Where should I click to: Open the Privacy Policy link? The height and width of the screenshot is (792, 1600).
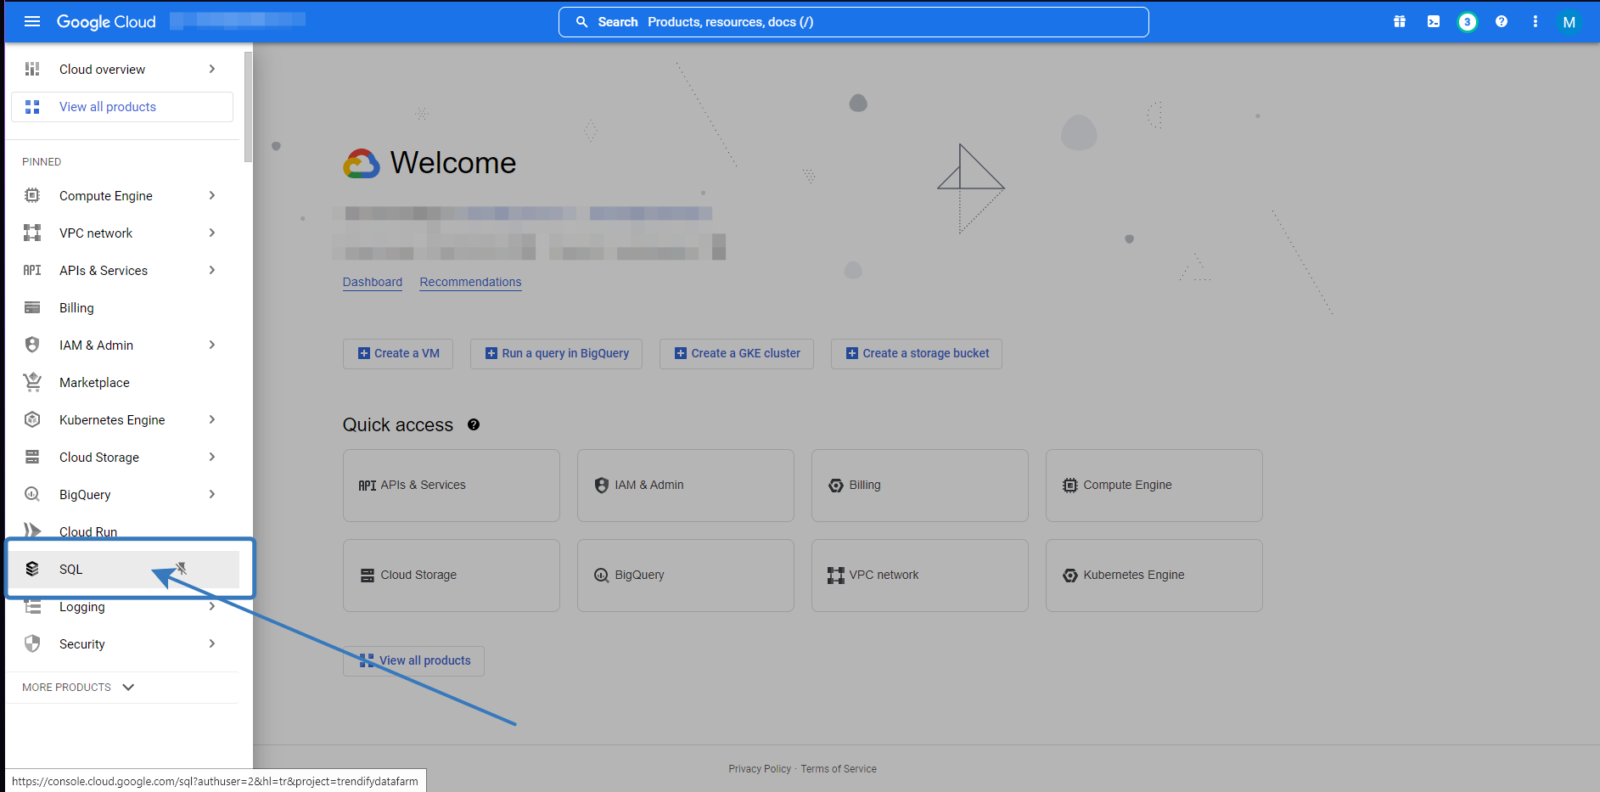tap(760, 769)
